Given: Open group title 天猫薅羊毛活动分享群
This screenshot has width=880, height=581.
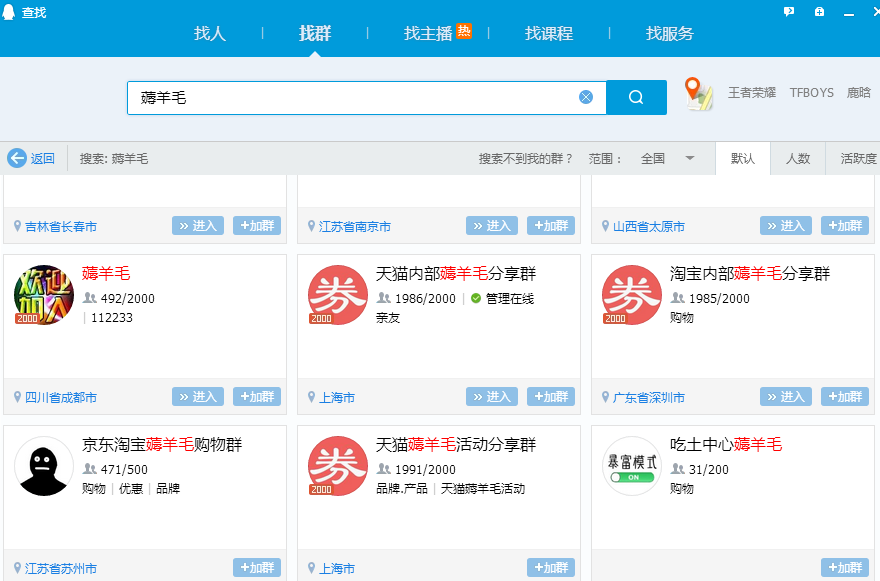Looking at the screenshot, I should pos(456,445).
